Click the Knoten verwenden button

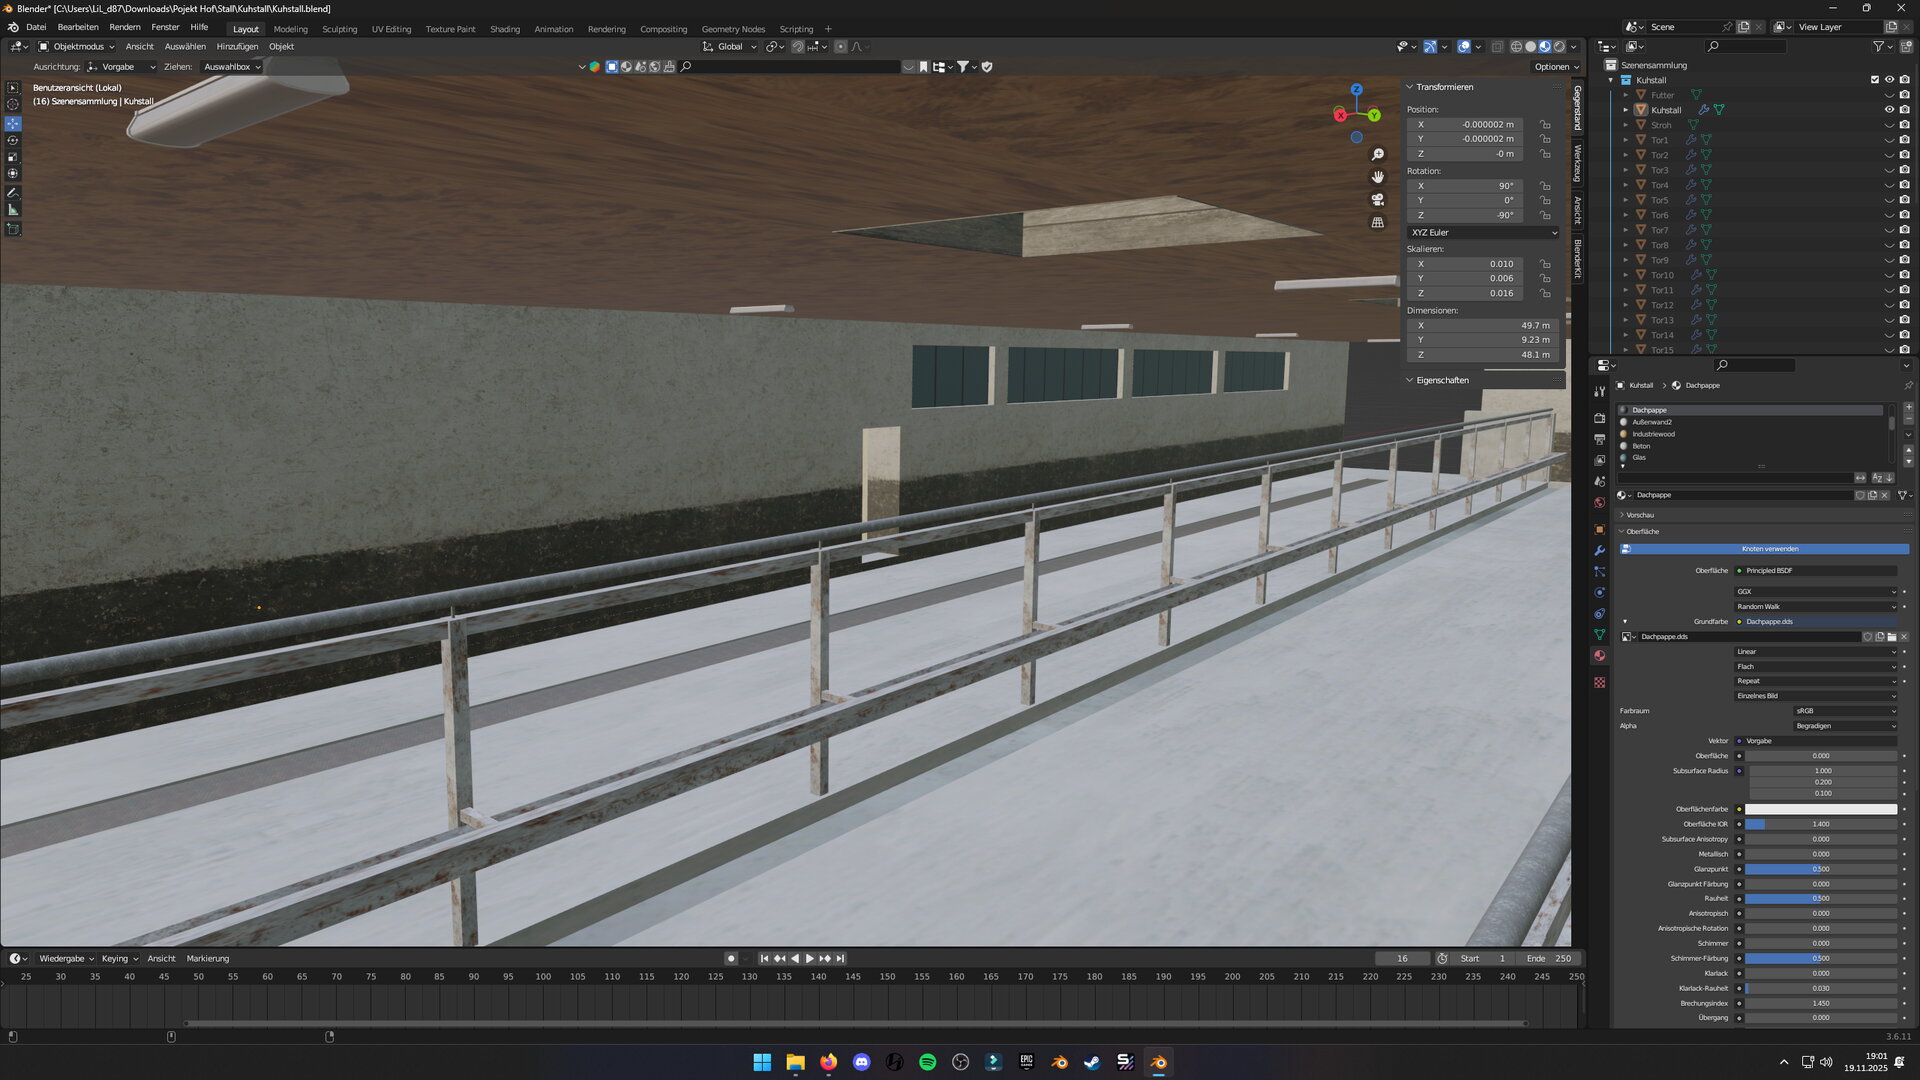click(1769, 549)
